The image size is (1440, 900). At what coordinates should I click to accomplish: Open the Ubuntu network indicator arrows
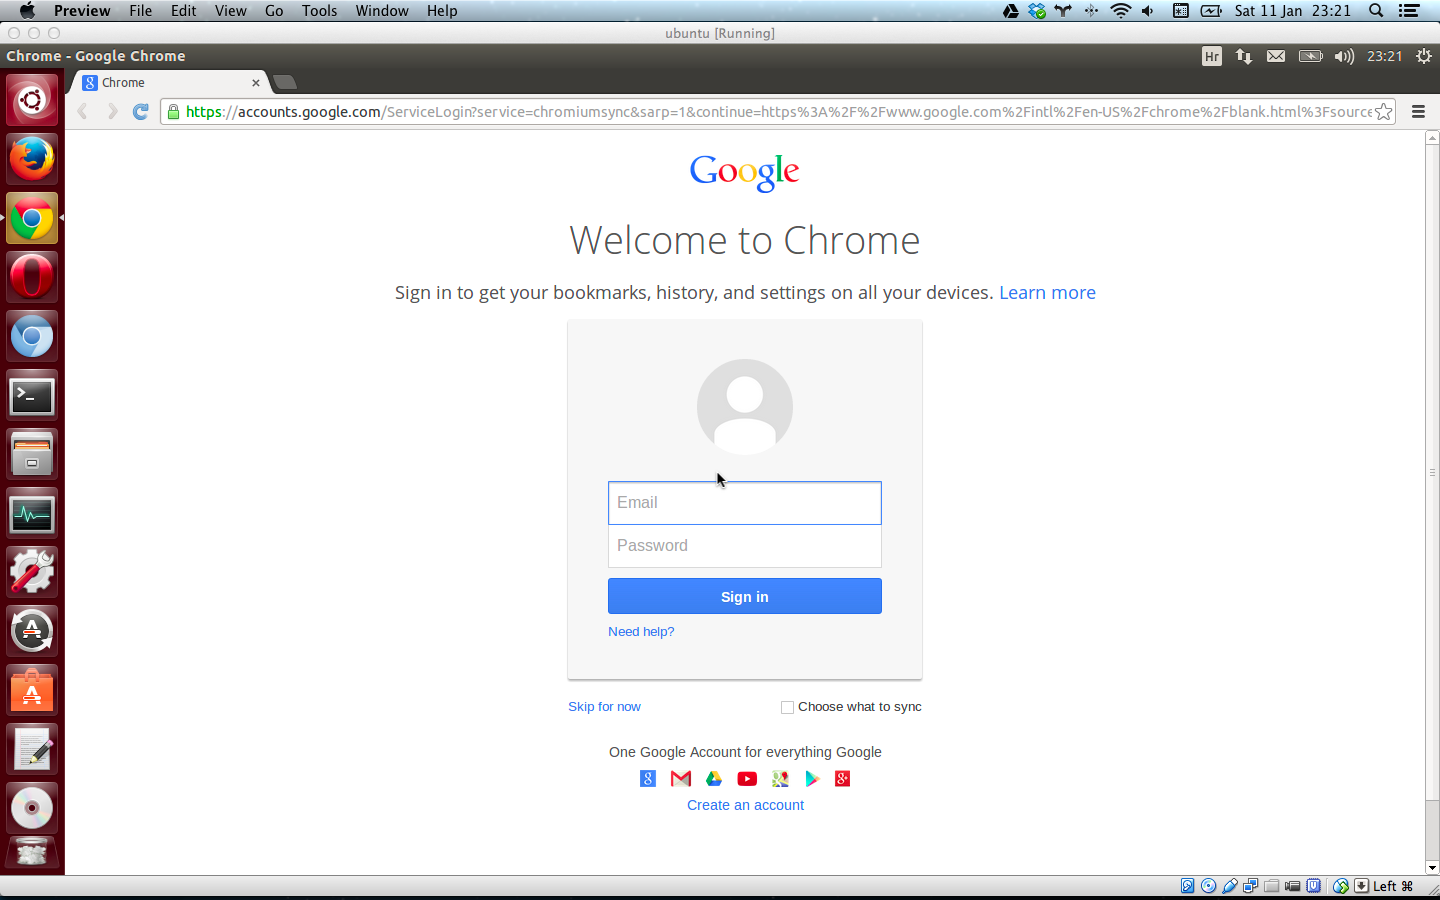pyautogui.click(x=1244, y=57)
